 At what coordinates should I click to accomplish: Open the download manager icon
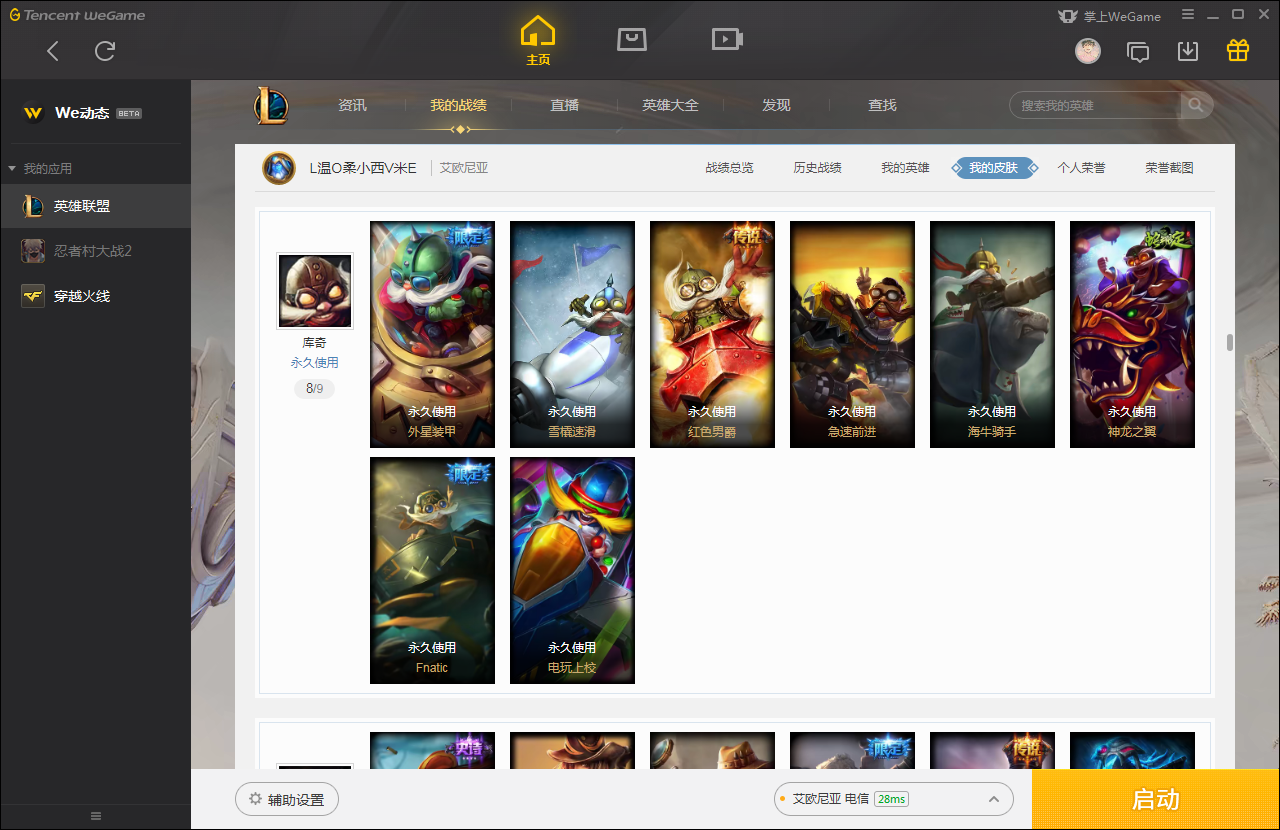tap(1188, 51)
